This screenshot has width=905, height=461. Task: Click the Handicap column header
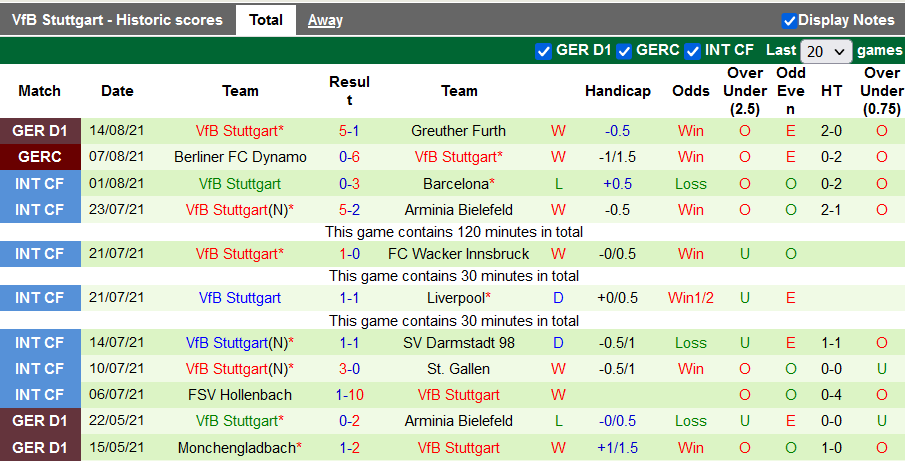click(x=617, y=91)
